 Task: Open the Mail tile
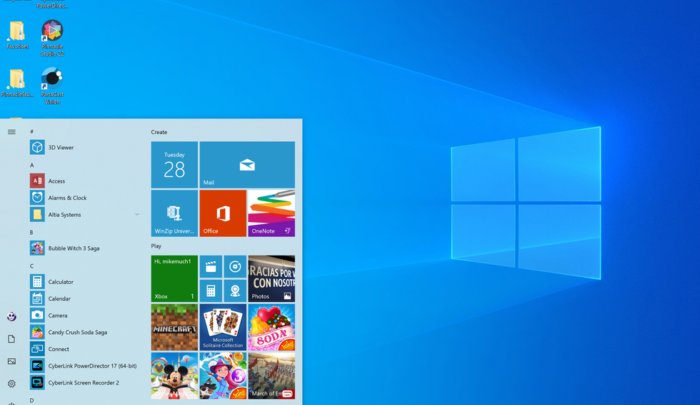coord(247,165)
